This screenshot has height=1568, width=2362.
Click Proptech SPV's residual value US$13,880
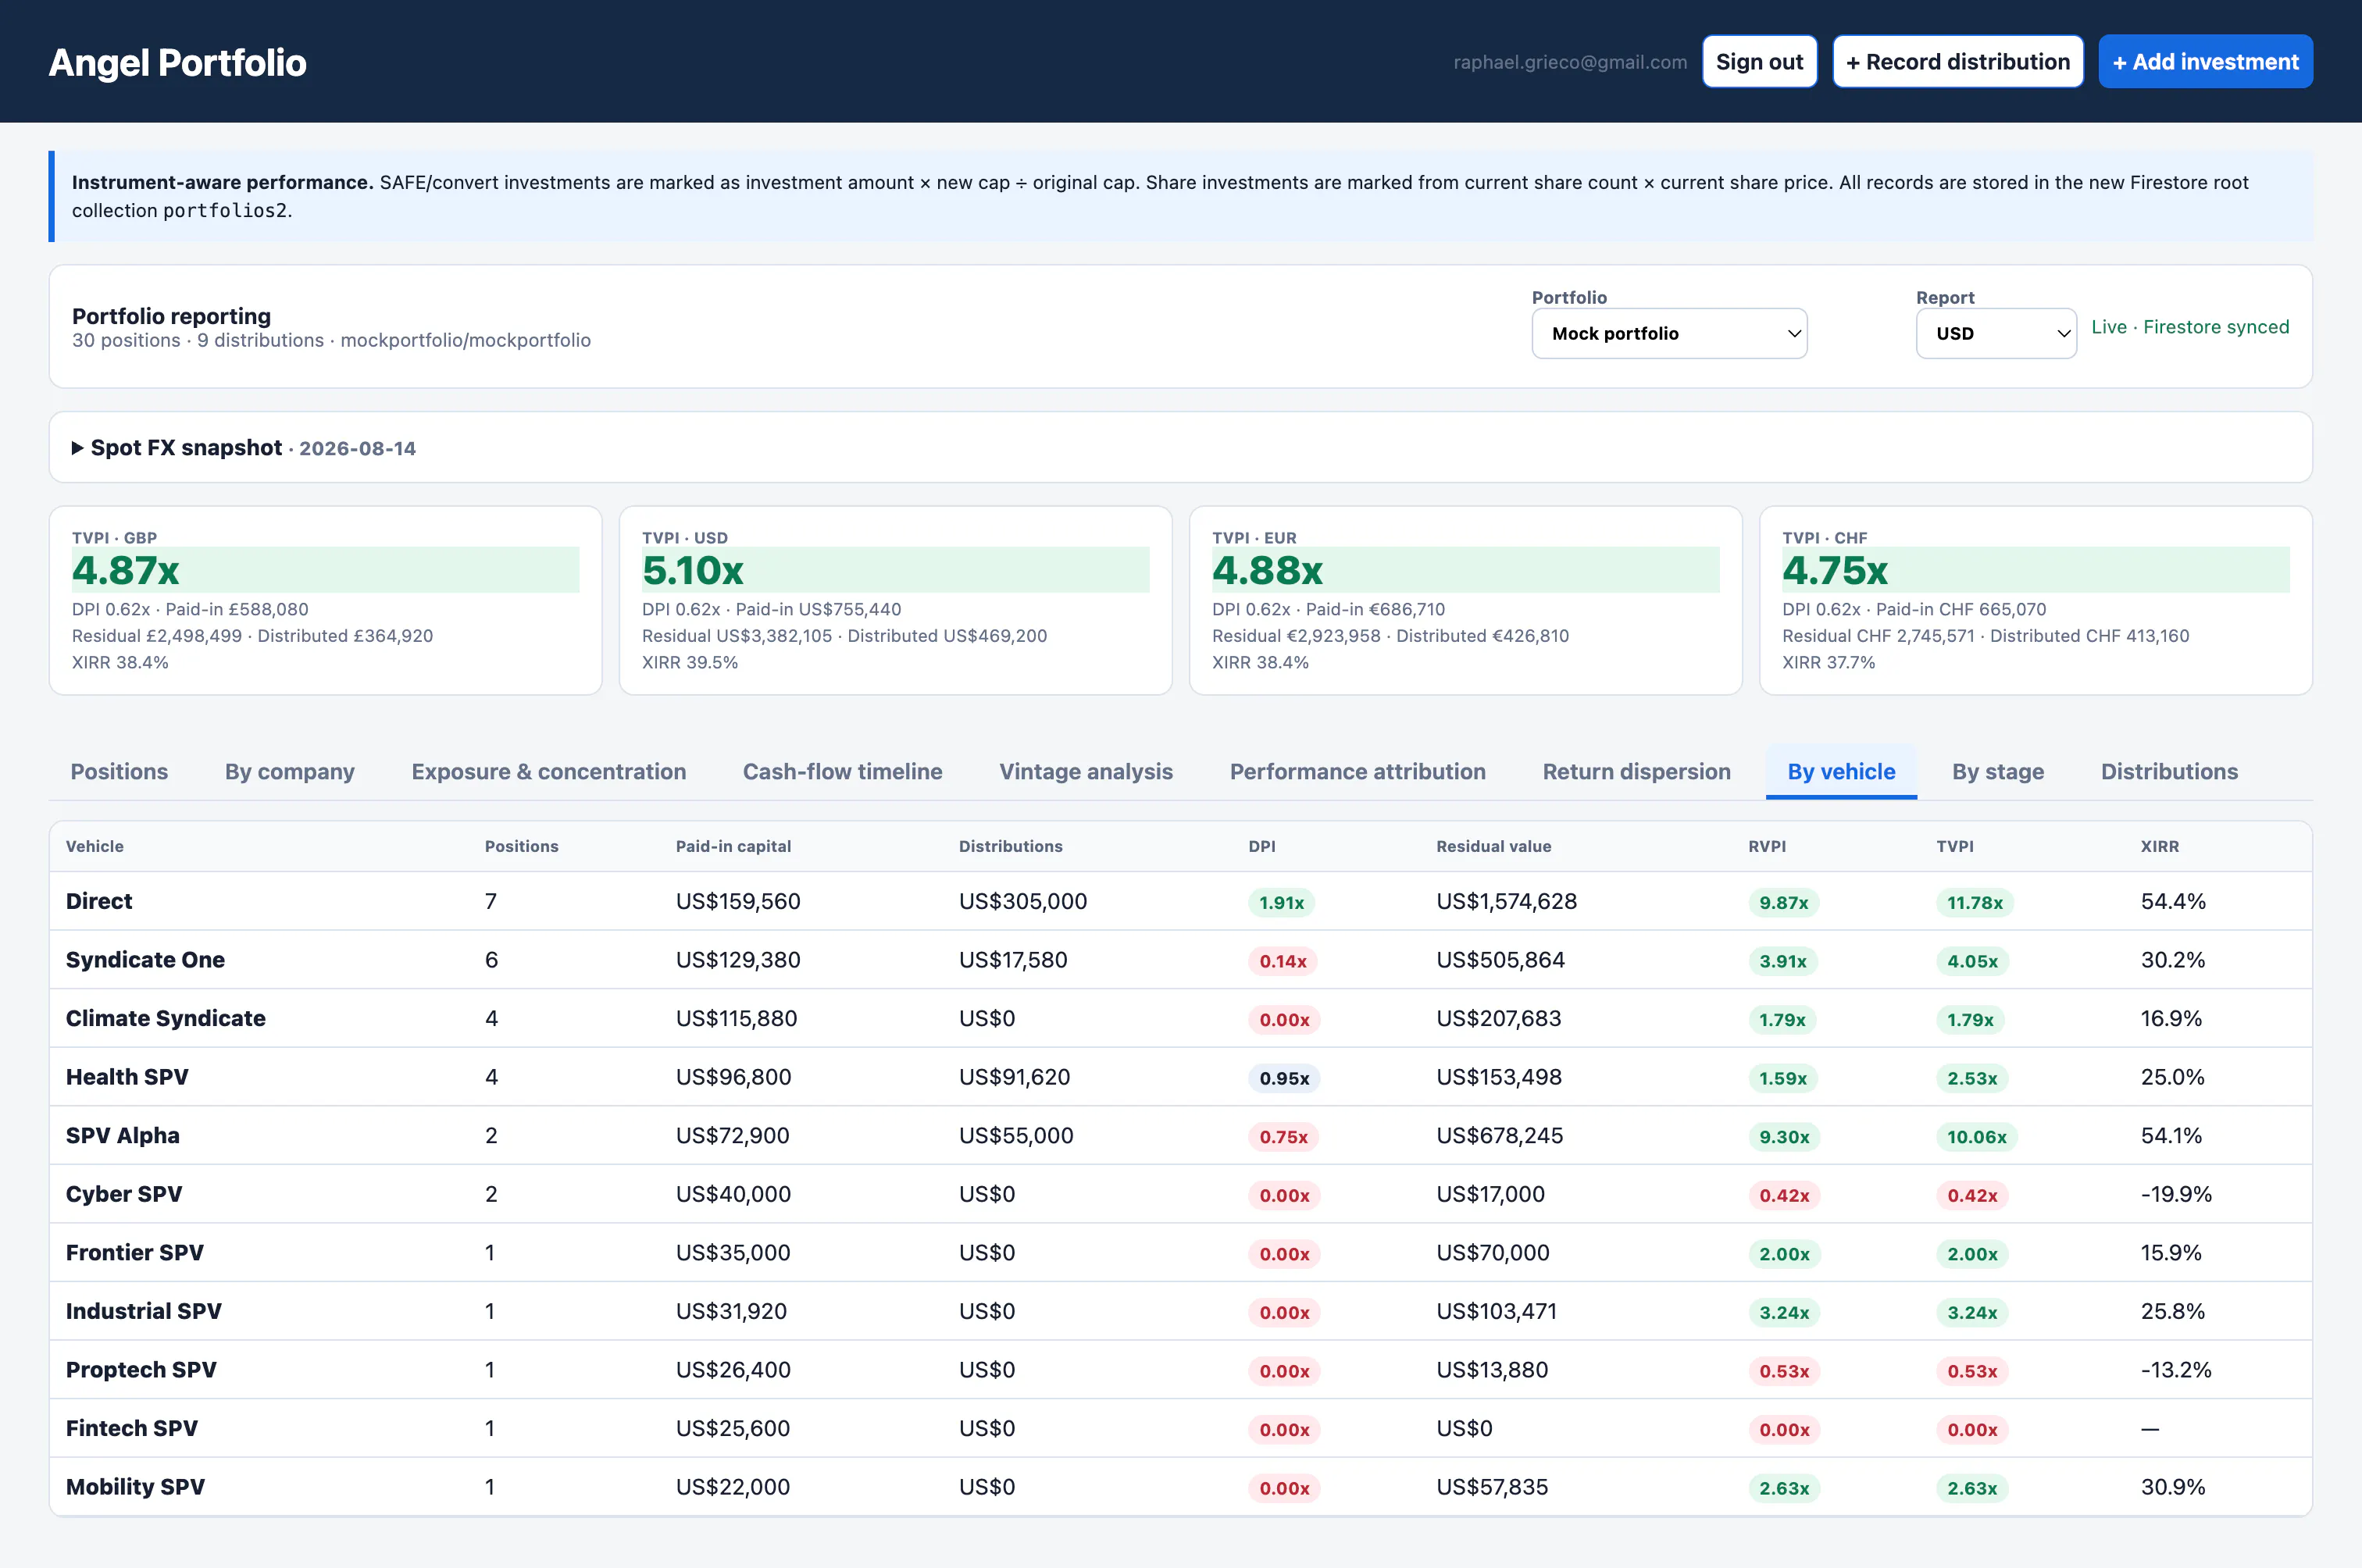point(1492,1369)
